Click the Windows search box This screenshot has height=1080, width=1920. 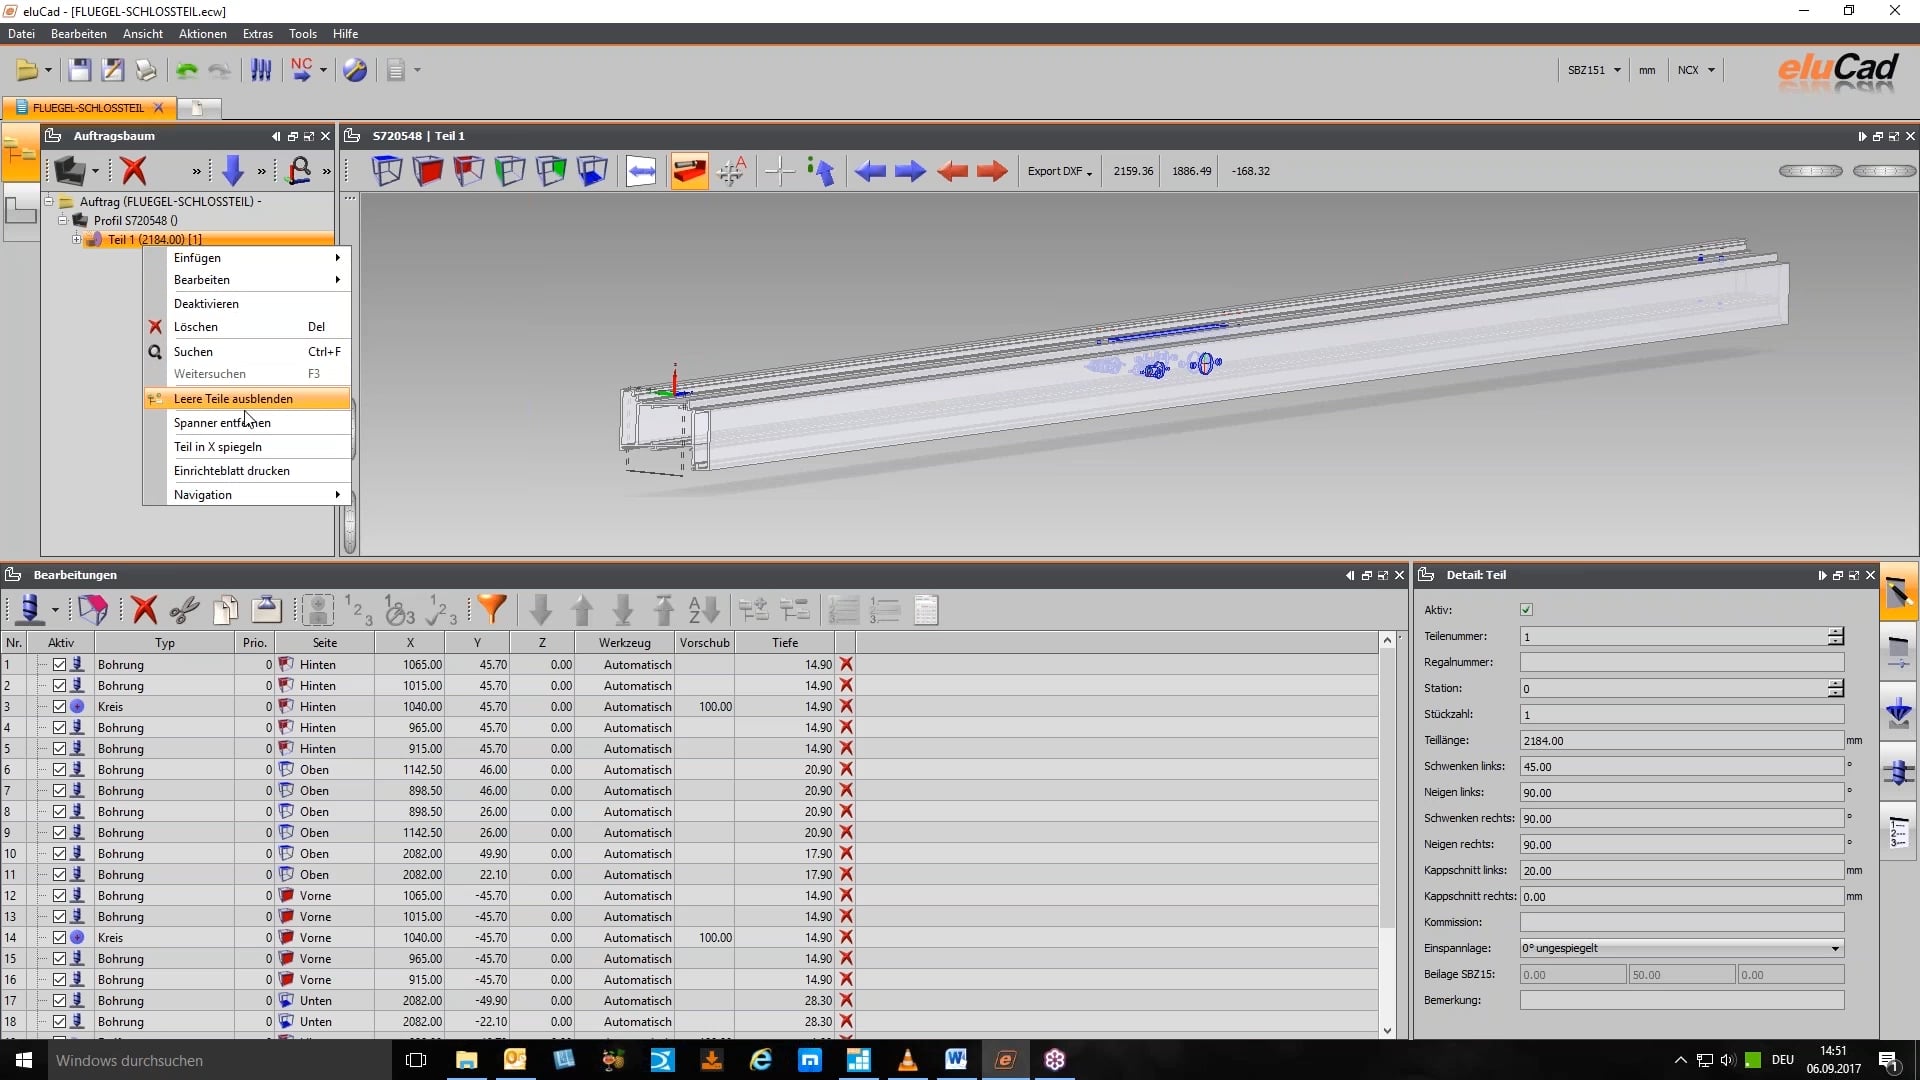click(x=220, y=1060)
